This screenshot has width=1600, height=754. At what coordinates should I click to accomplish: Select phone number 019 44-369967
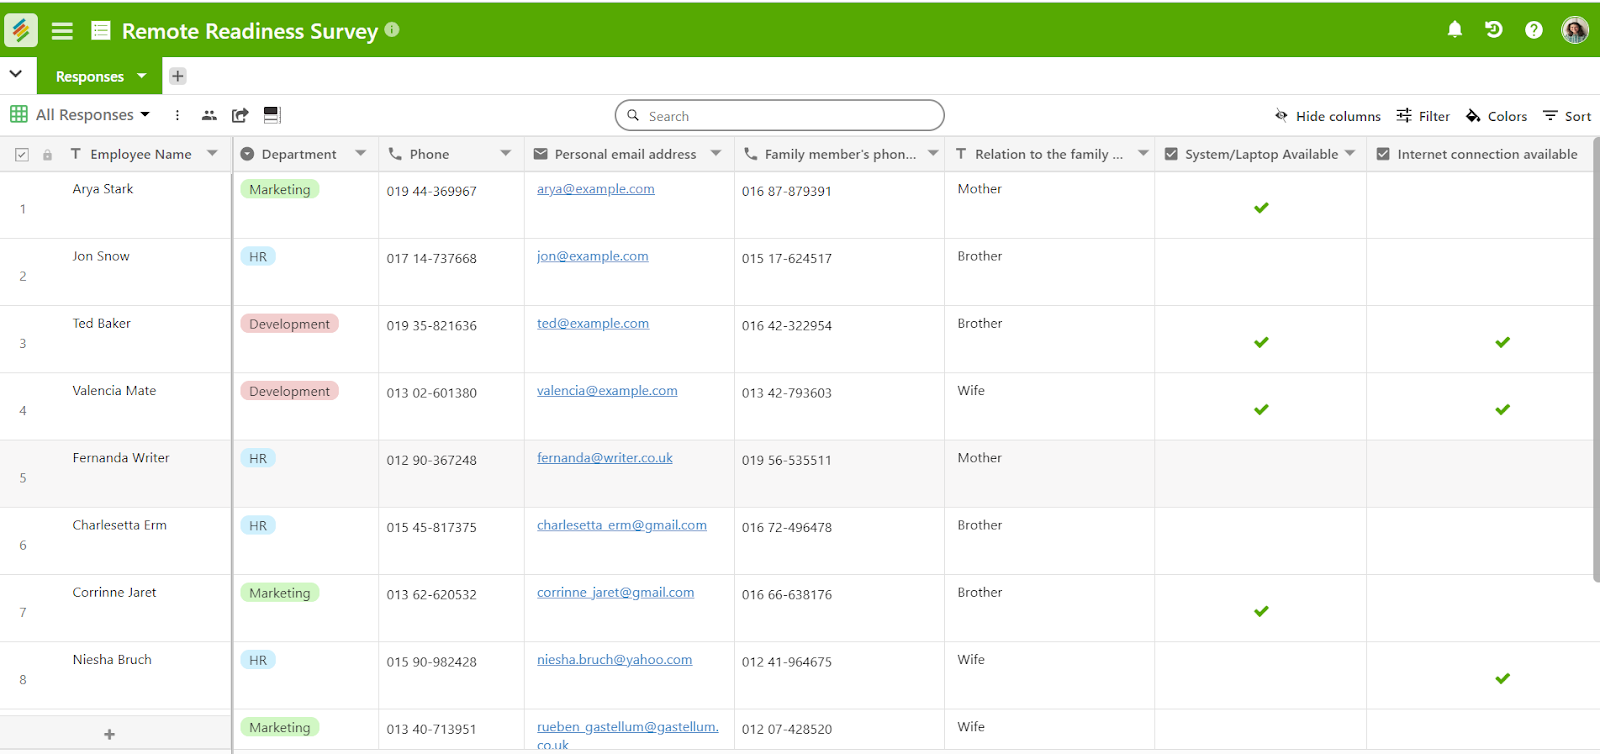(432, 191)
